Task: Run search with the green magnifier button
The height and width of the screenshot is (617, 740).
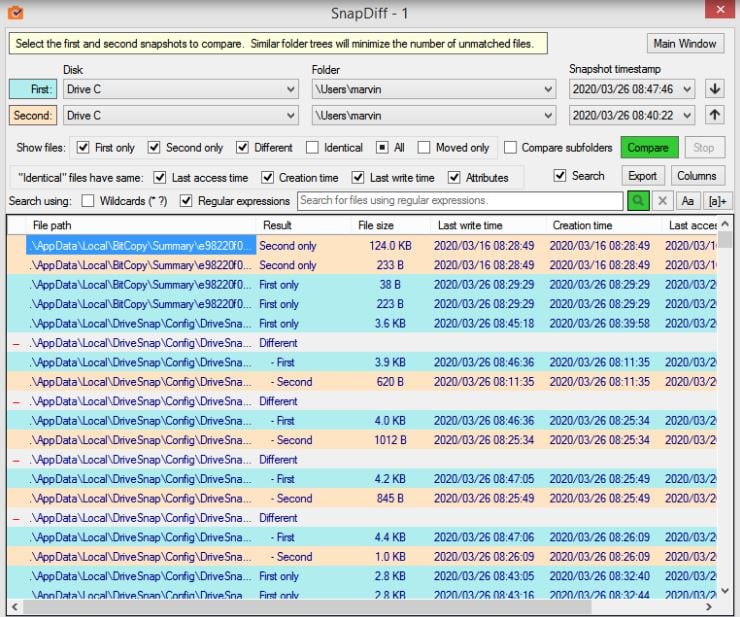Action: point(638,201)
